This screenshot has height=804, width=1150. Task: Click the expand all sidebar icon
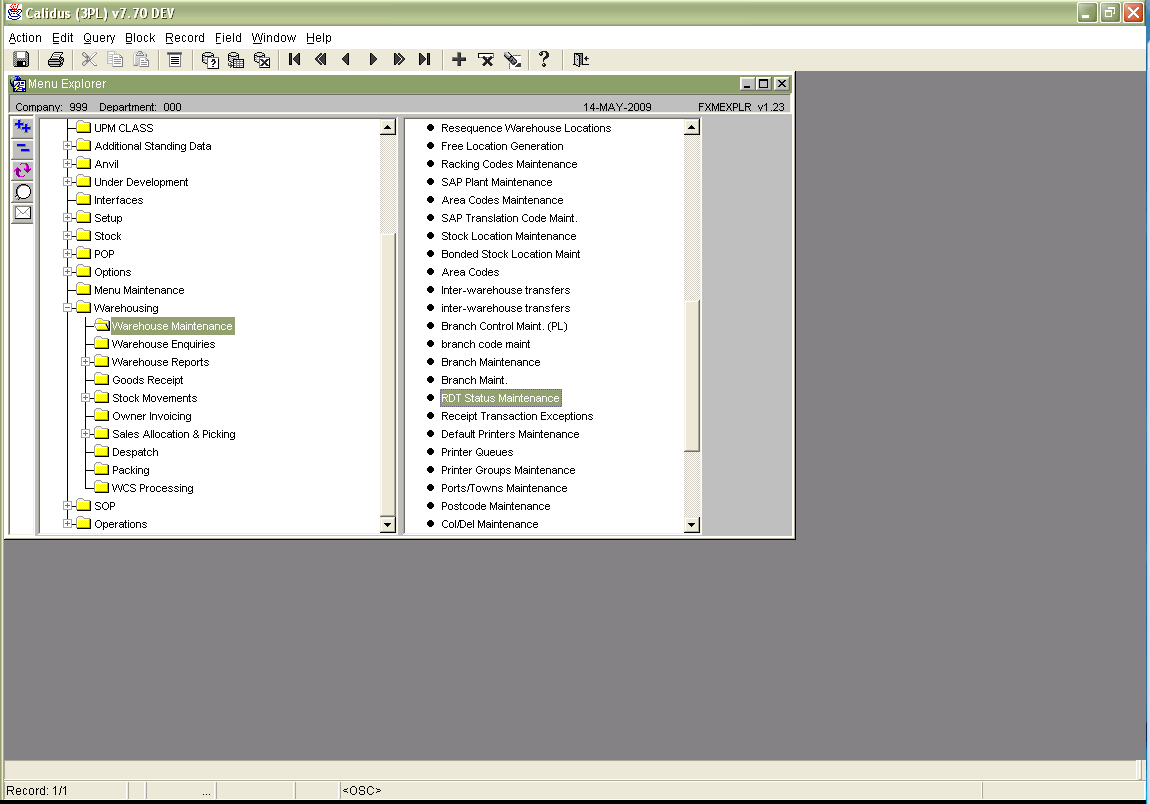tap(23, 127)
